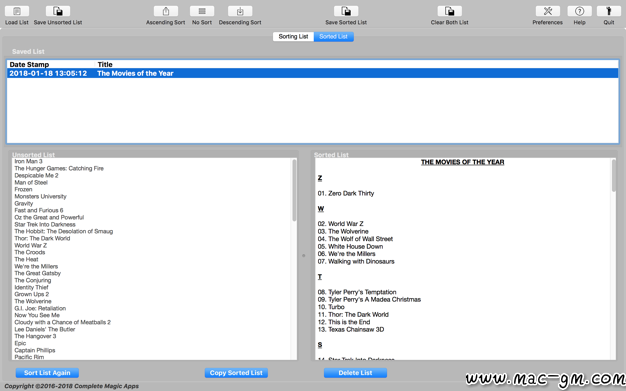This screenshot has width=626, height=391.
Task: Click the Sort List Again button
Action: point(47,373)
